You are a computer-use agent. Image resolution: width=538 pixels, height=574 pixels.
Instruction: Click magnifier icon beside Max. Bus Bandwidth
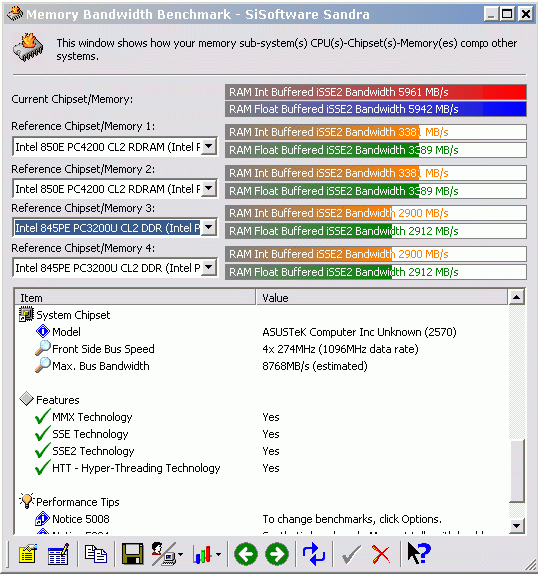pyautogui.click(x=43, y=365)
